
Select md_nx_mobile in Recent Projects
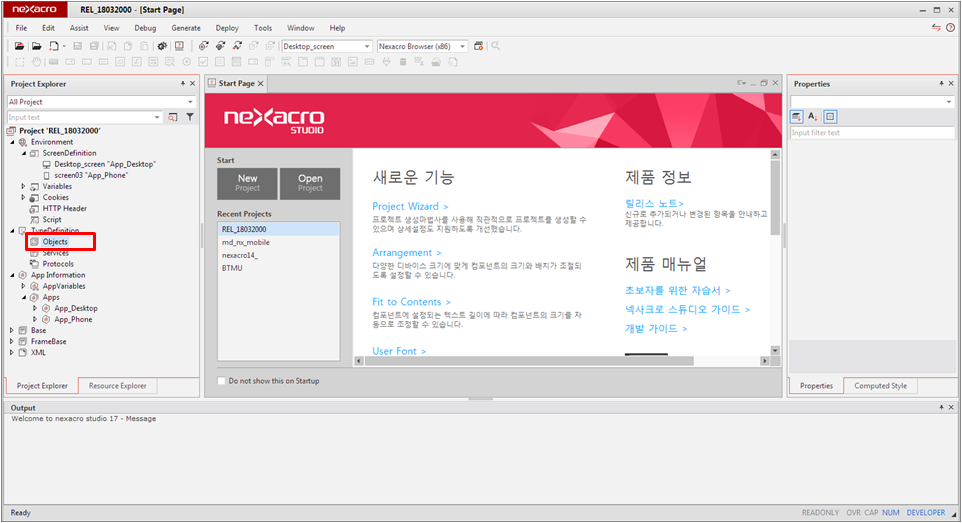[246, 242]
